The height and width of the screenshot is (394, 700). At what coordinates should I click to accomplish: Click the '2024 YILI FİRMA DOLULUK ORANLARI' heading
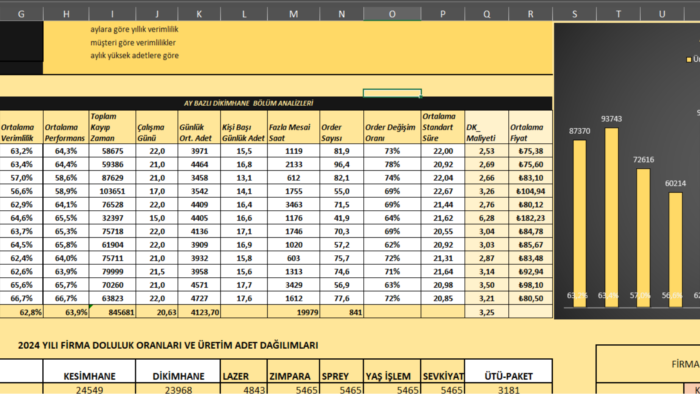tap(168, 345)
